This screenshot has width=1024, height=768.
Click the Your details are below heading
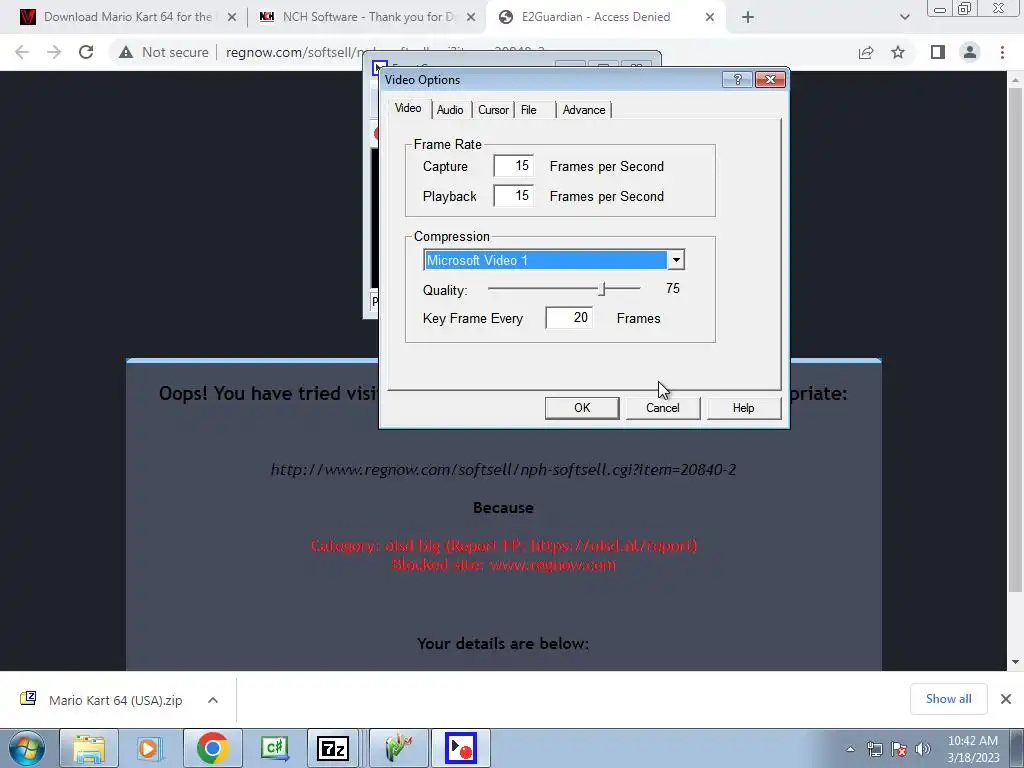pos(503,643)
